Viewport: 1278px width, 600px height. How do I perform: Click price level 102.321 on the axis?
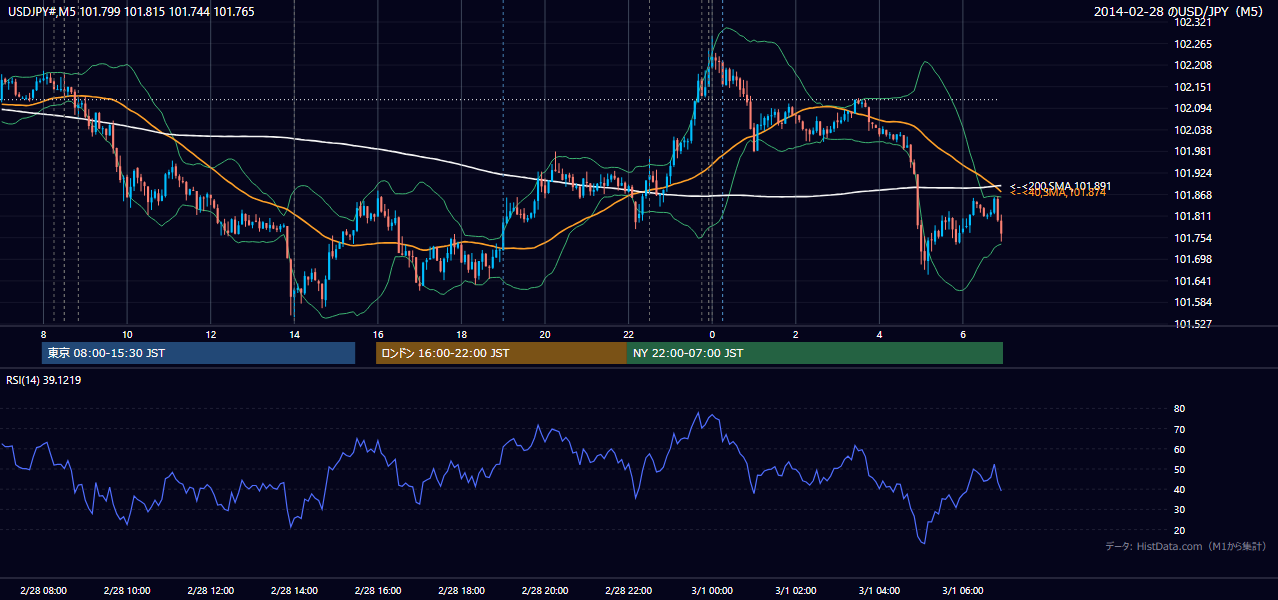[x=1193, y=22]
